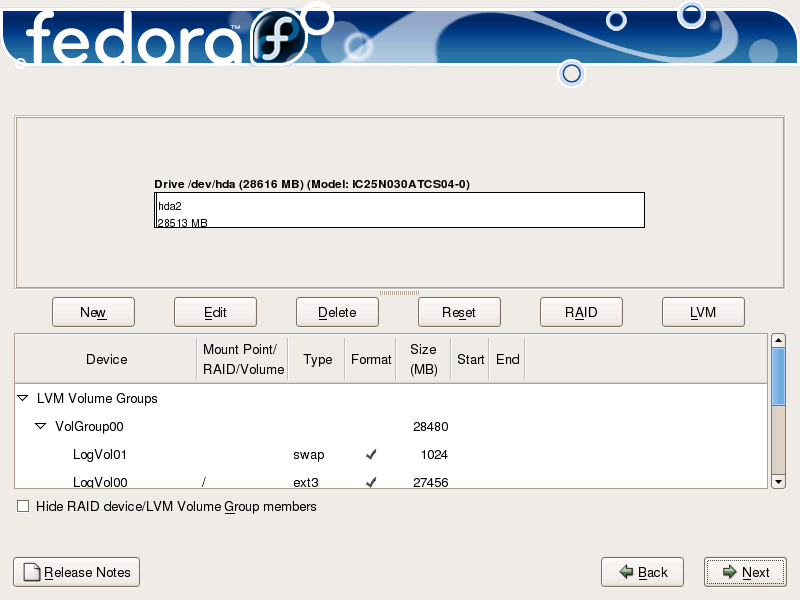Click the Mount Point/RAID/Volume column header

pyautogui.click(x=243, y=359)
